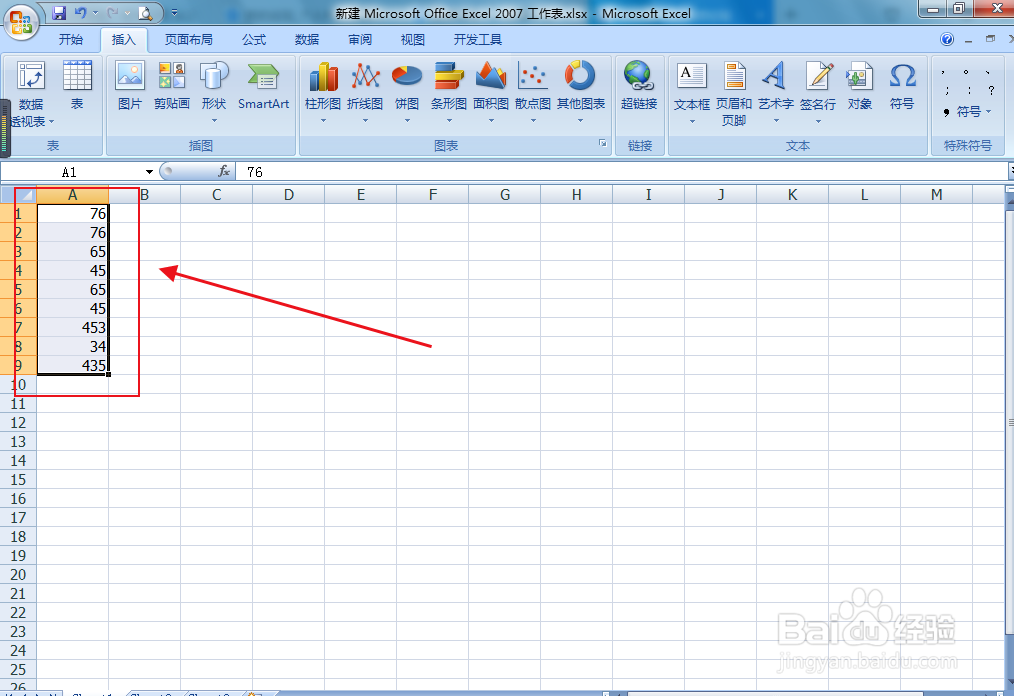Select cell containing 34
Viewport: 1014px width, 696px height.
72,347
